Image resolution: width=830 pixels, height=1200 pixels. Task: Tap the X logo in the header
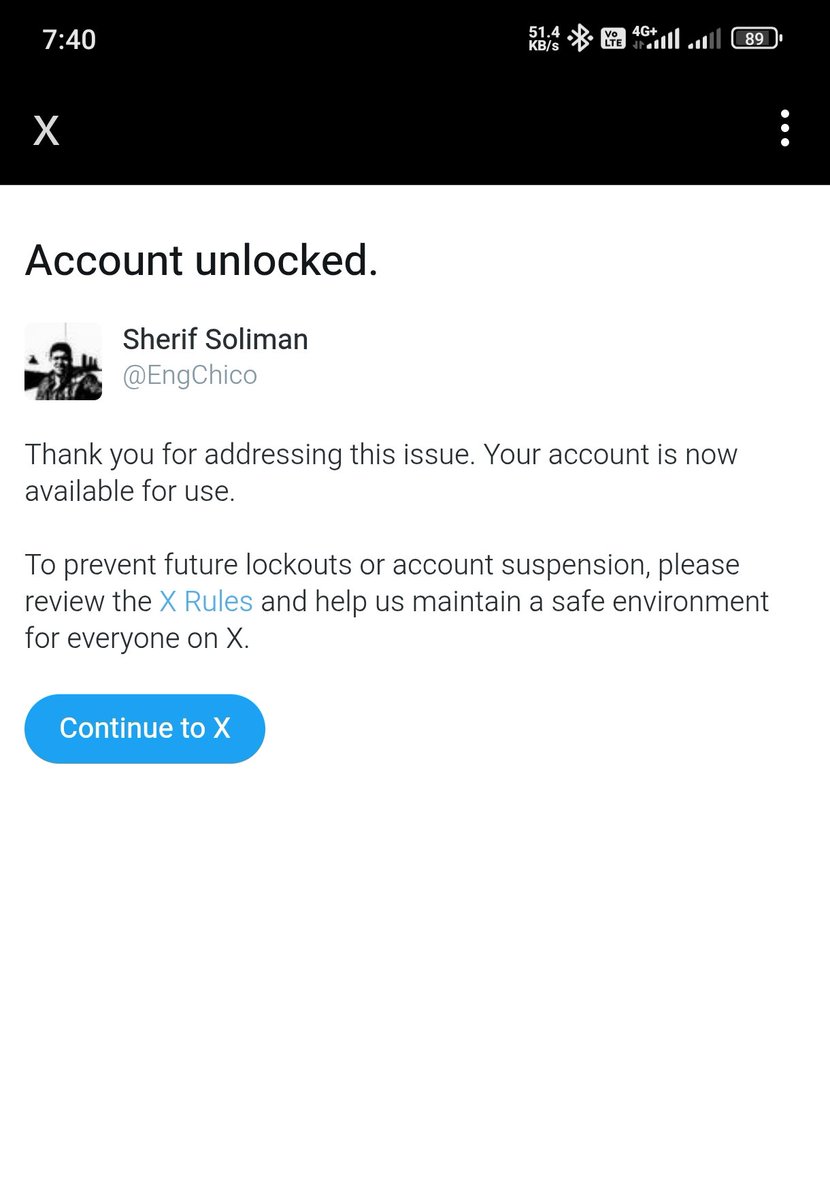tap(46, 130)
